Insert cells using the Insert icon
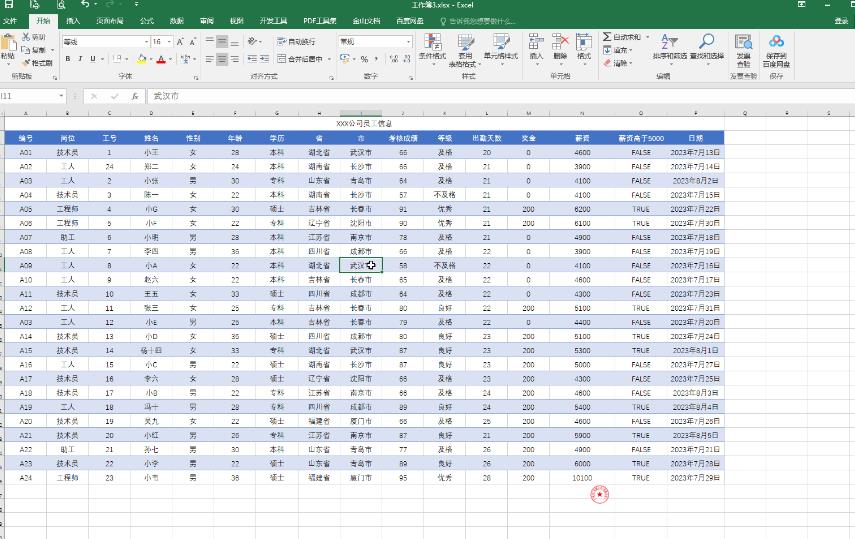The height and width of the screenshot is (539, 855). pos(536,48)
